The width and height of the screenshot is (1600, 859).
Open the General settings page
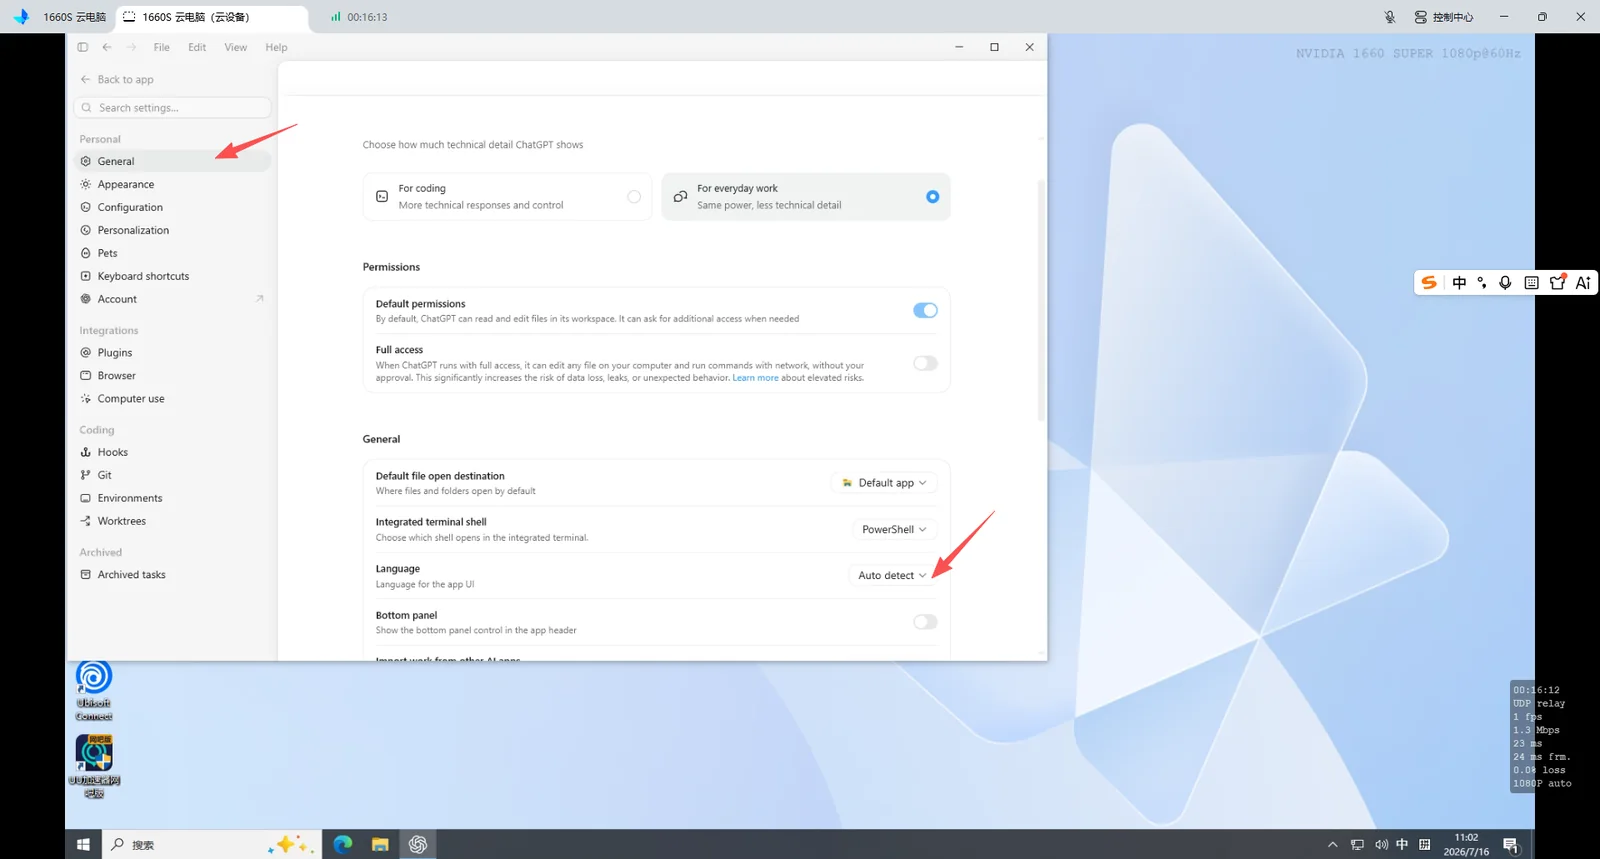(x=172, y=161)
